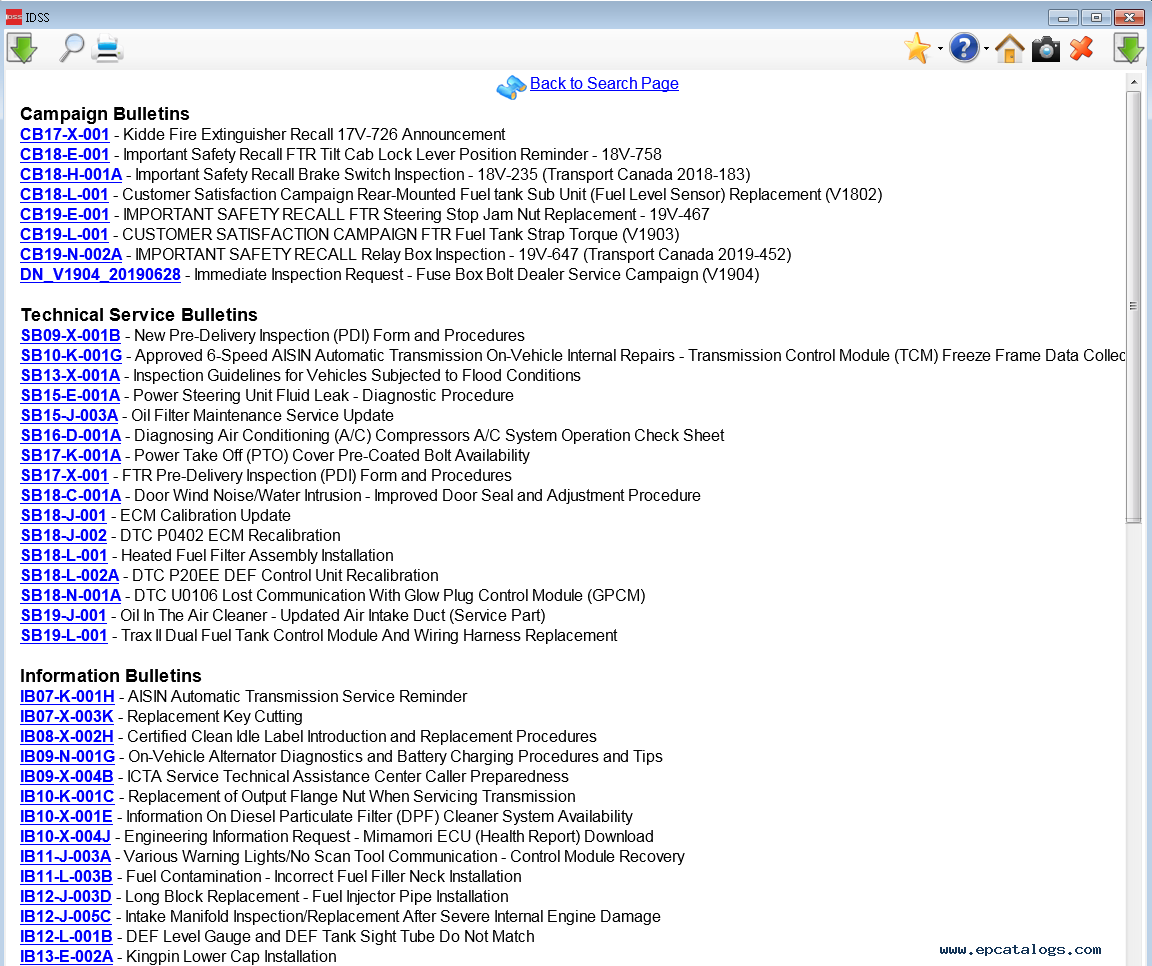Click the camera screenshot icon
The width and height of the screenshot is (1152, 966).
[1045, 49]
